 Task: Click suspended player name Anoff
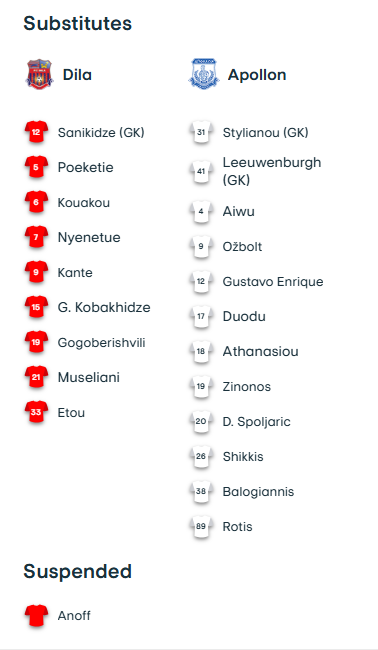tap(74, 616)
